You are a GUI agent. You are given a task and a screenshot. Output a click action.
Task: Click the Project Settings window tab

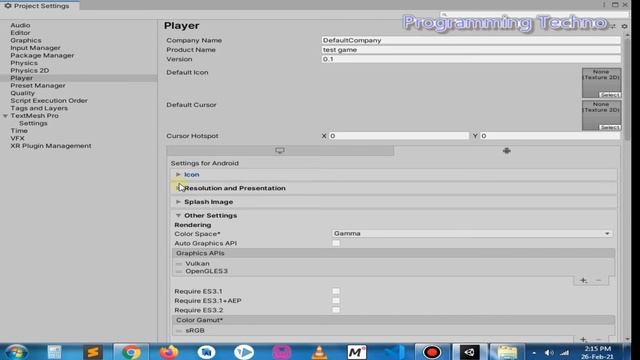40,5
